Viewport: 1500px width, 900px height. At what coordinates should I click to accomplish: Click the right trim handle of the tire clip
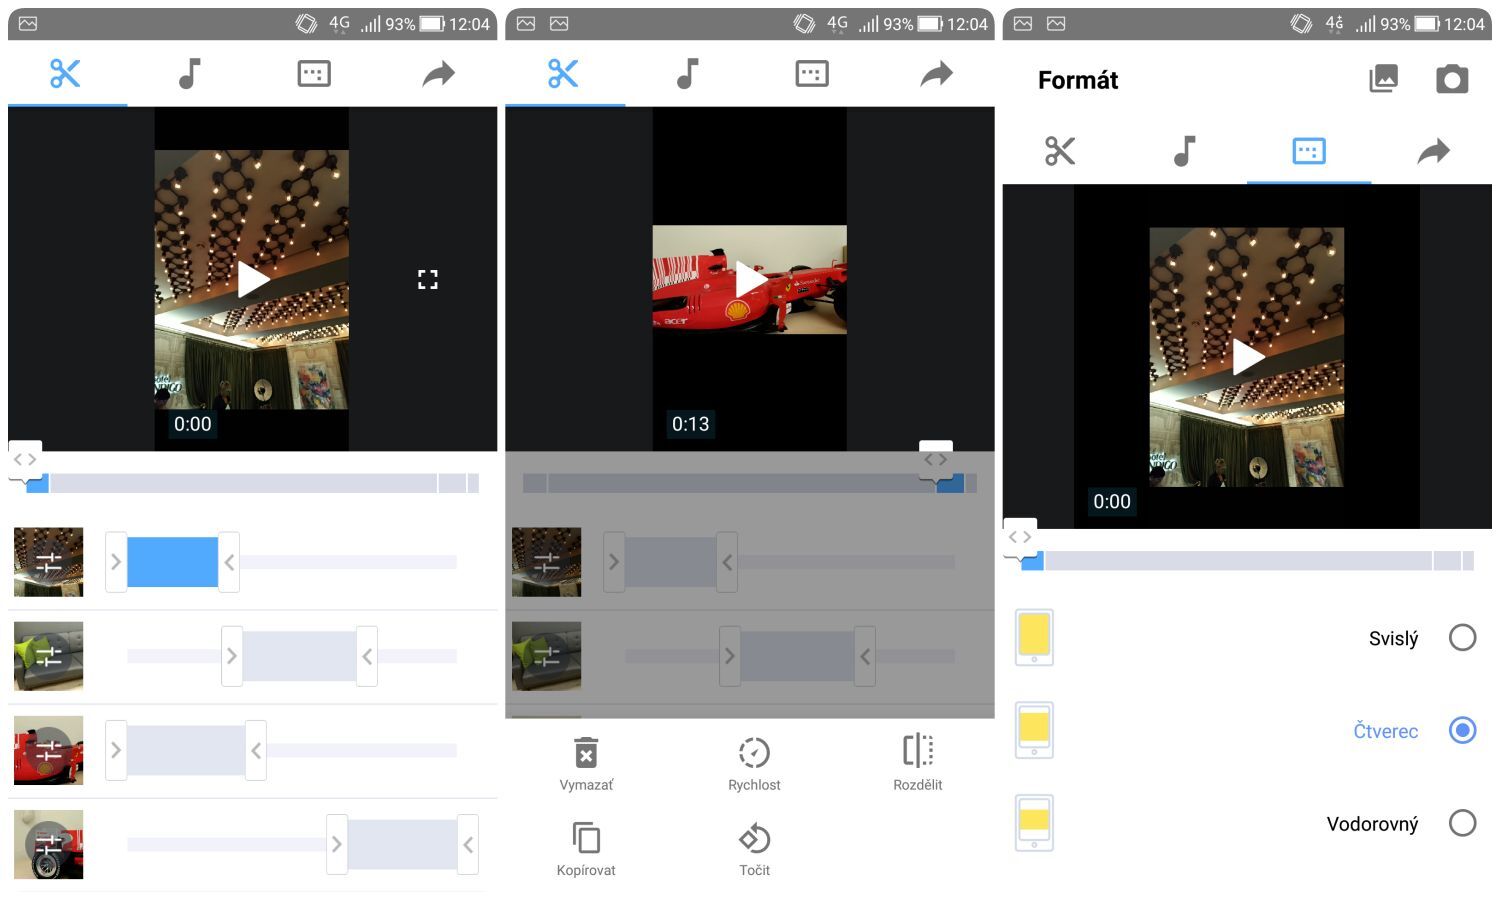point(468,845)
